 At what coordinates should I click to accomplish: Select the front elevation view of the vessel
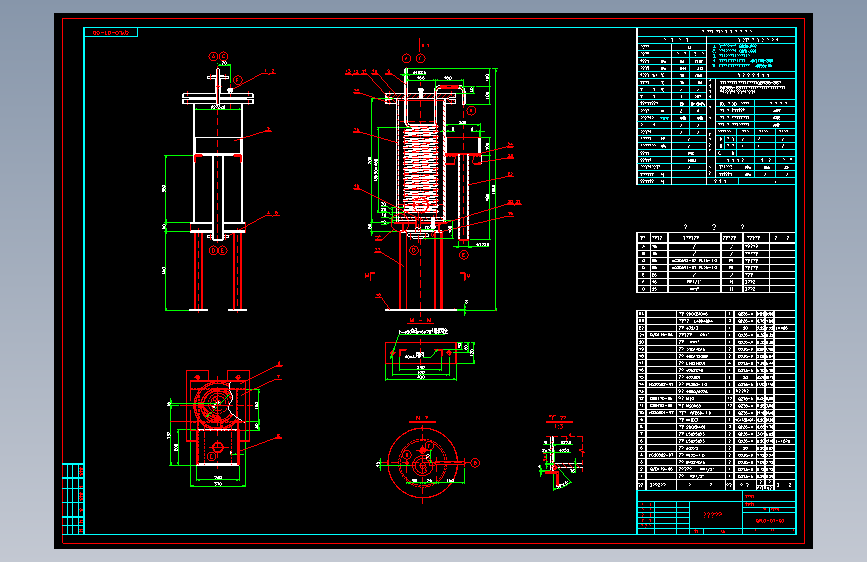point(220,183)
